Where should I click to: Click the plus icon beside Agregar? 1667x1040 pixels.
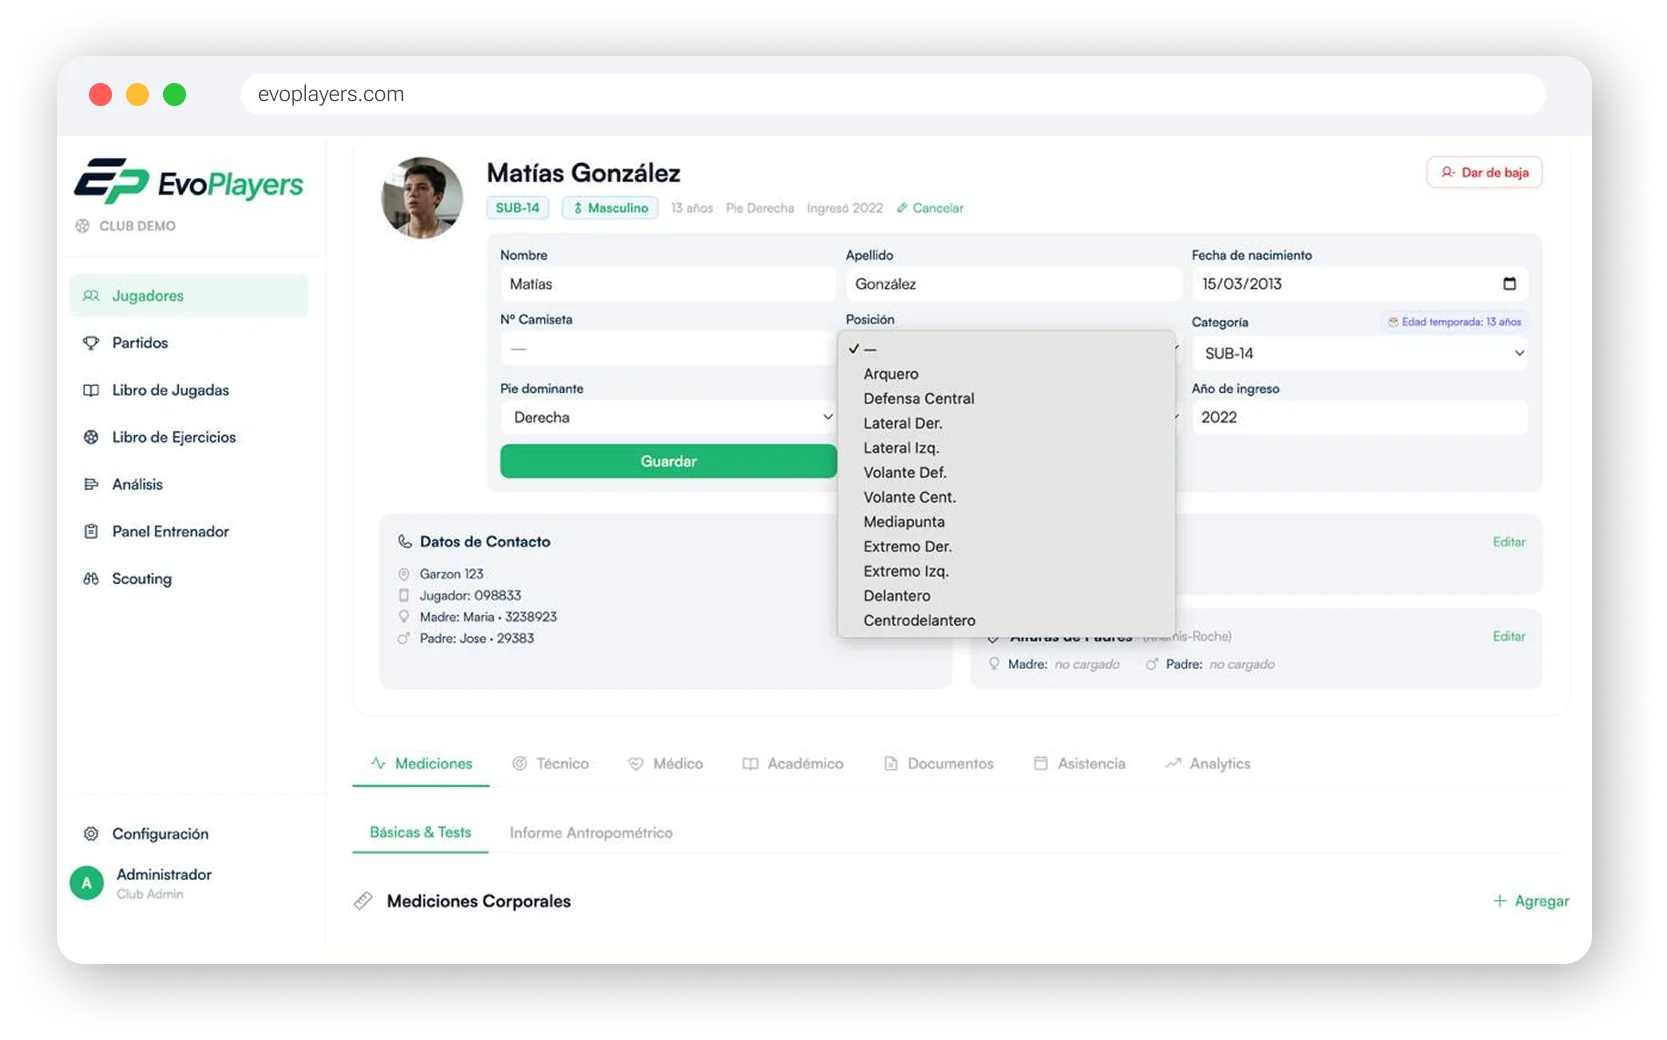1499,901
